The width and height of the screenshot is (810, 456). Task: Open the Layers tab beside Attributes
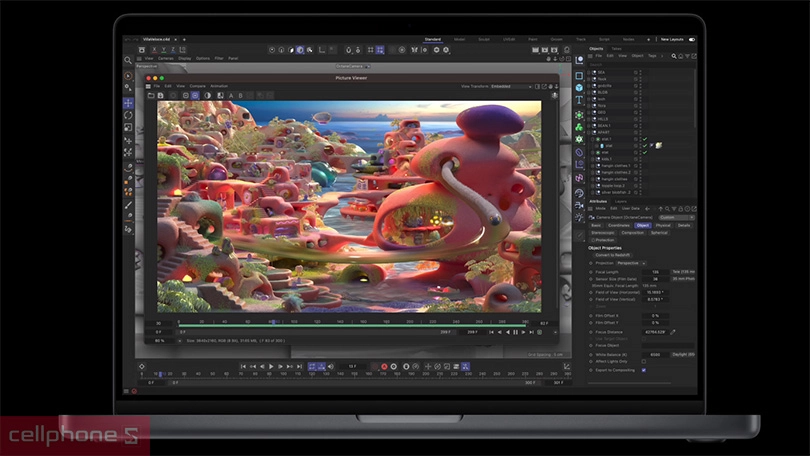621,201
